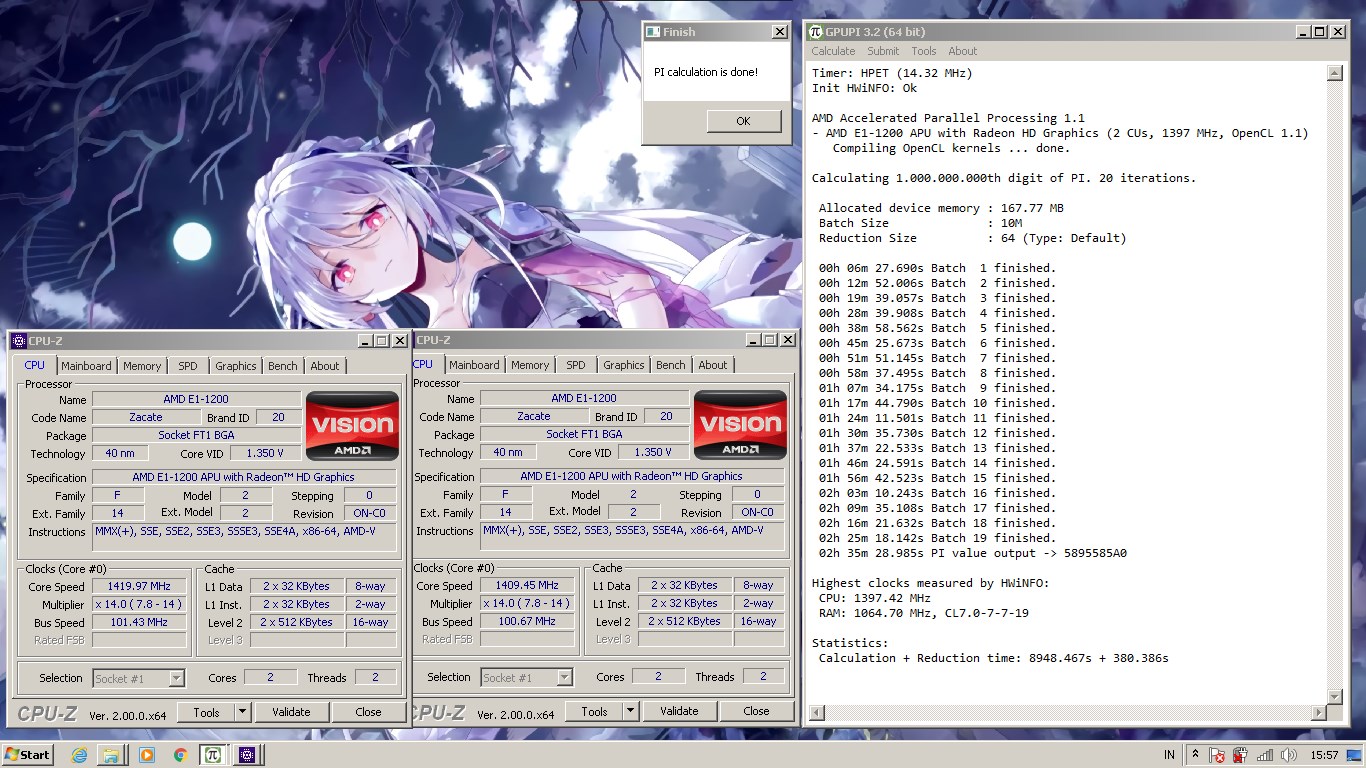Click the AMD Vision logo in the right CPU-Z window
This screenshot has height=768, width=1366.
(740, 424)
